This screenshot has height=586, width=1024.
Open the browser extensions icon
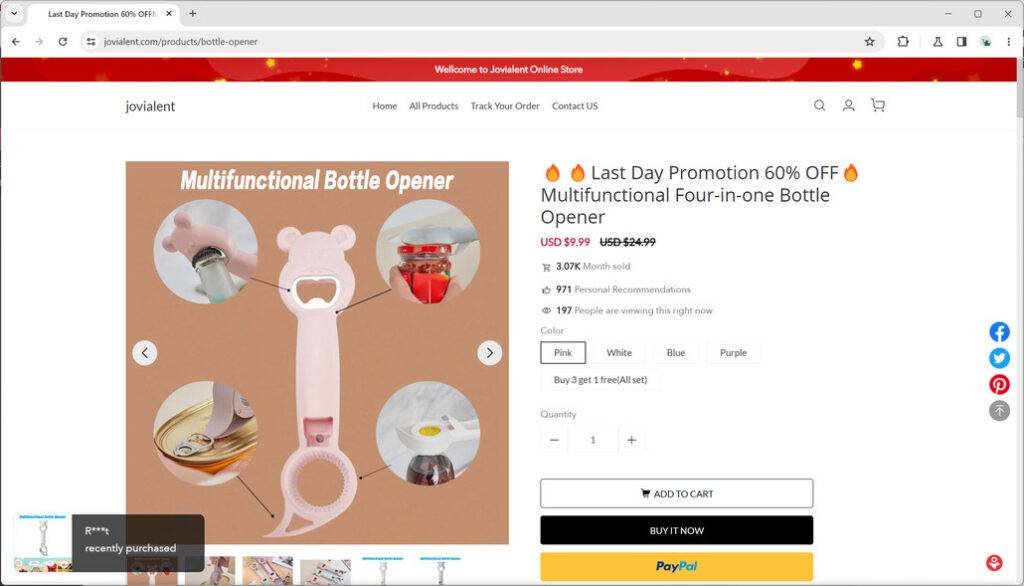point(903,42)
